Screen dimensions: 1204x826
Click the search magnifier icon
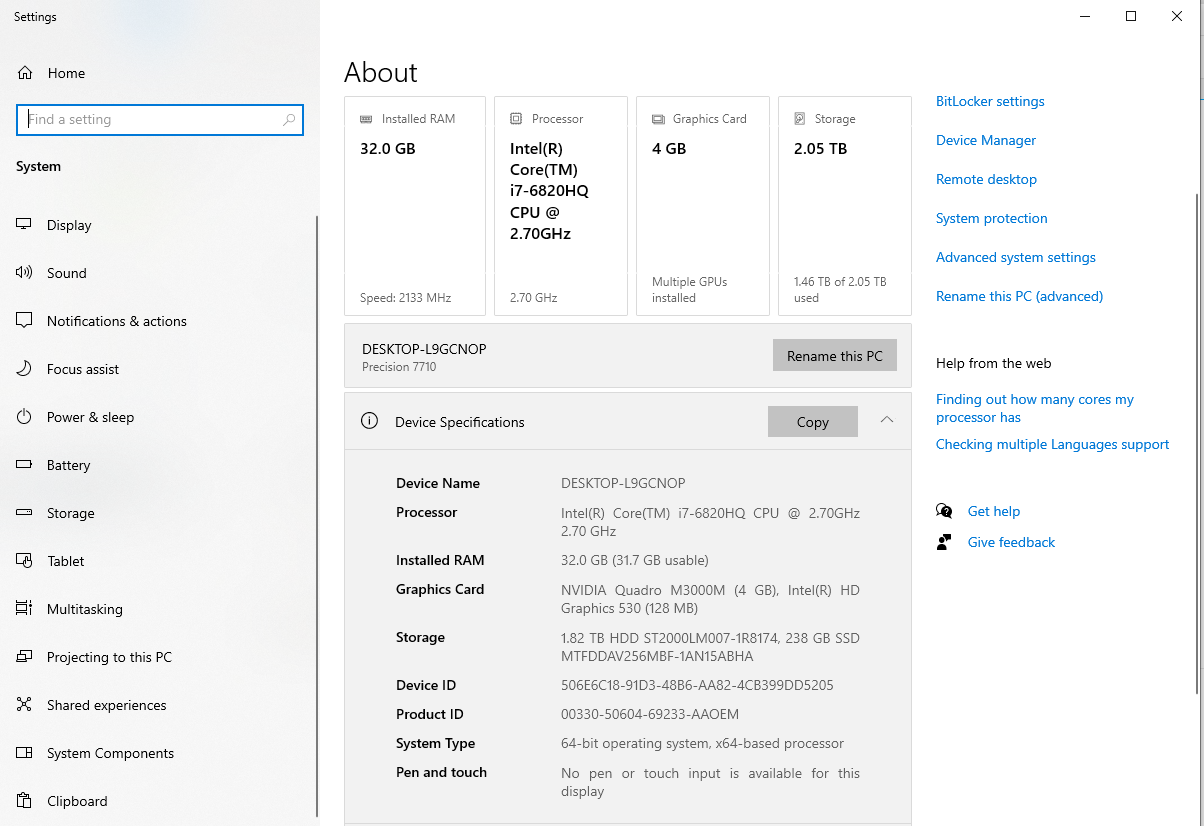tap(289, 120)
